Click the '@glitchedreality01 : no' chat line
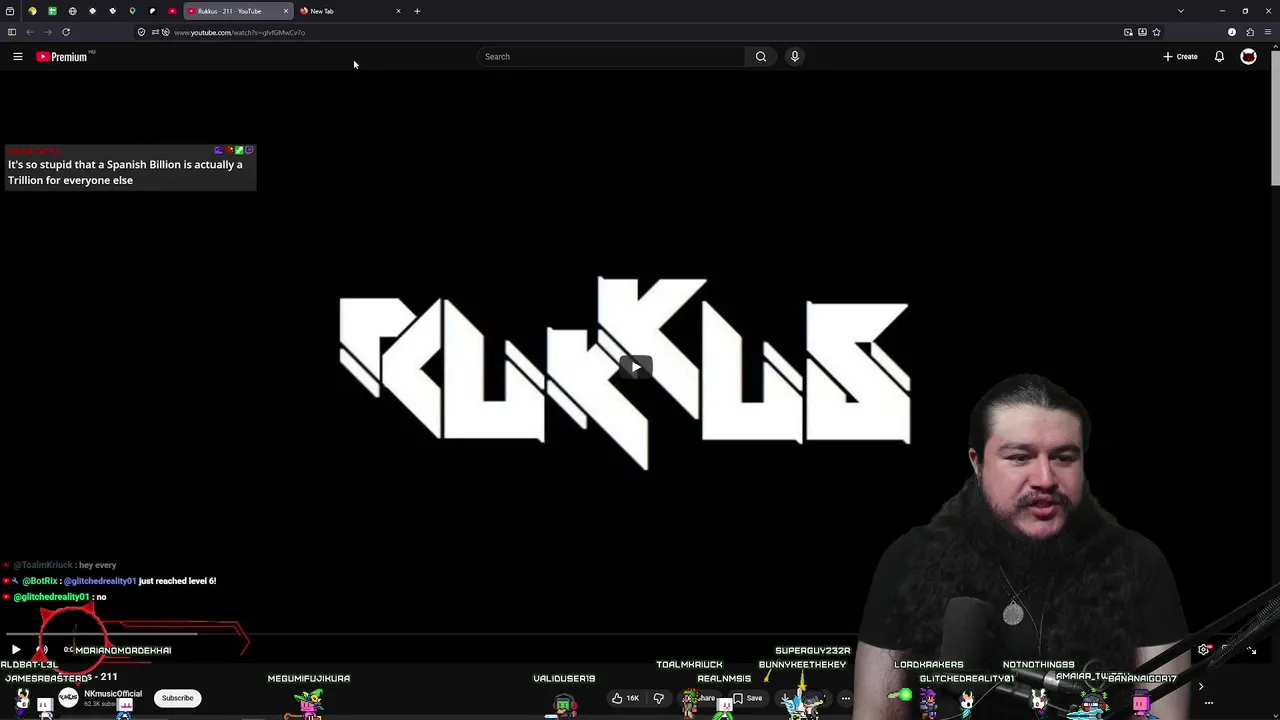 pos(59,597)
